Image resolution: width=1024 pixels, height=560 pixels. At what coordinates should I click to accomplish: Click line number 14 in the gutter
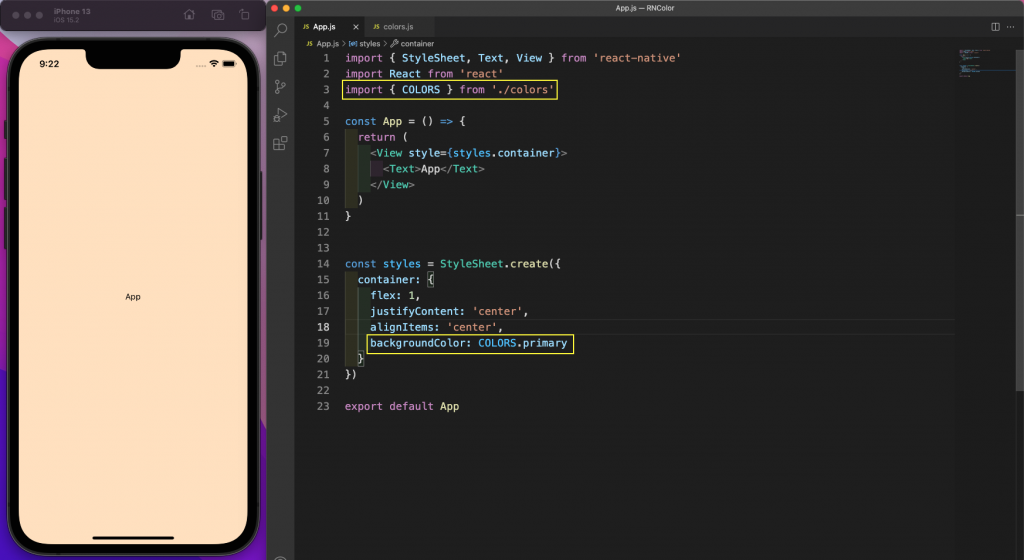(323, 264)
